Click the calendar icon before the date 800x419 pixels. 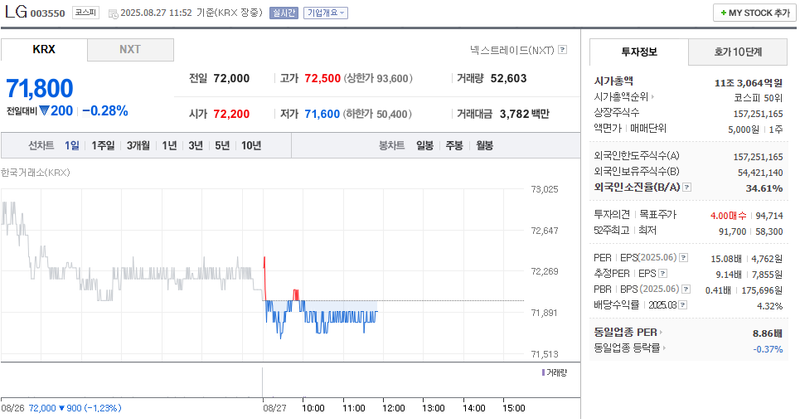(113, 13)
